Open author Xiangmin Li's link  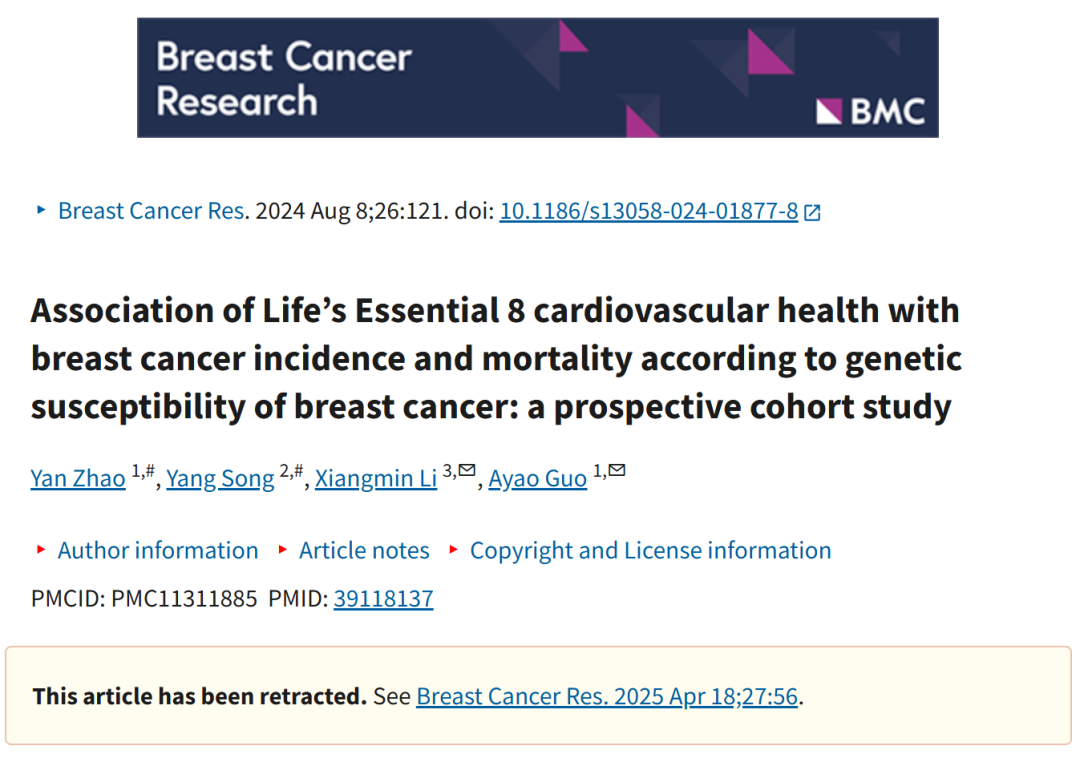(x=376, y=477)
